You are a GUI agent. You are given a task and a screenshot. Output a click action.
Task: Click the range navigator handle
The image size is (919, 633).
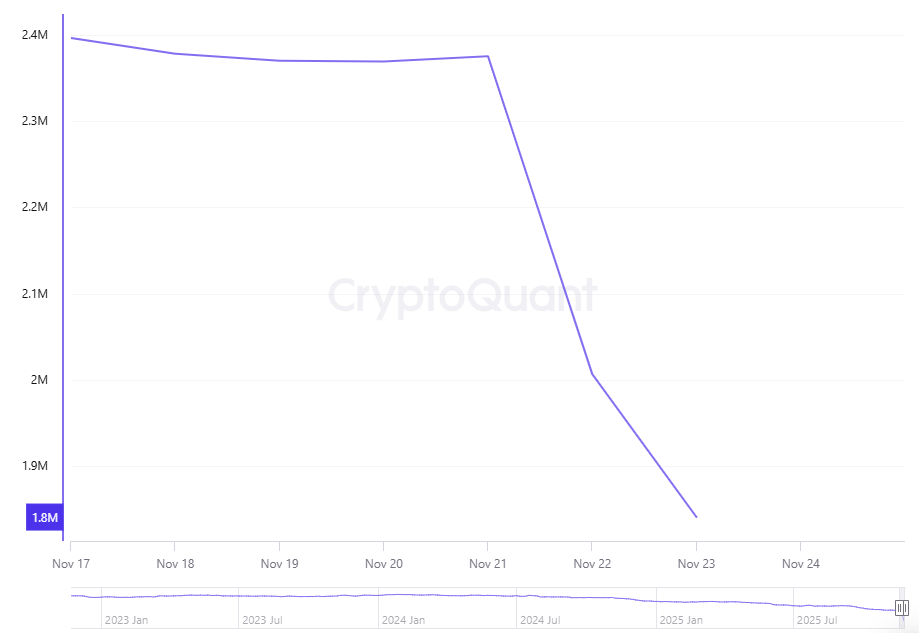coord(901,608)
